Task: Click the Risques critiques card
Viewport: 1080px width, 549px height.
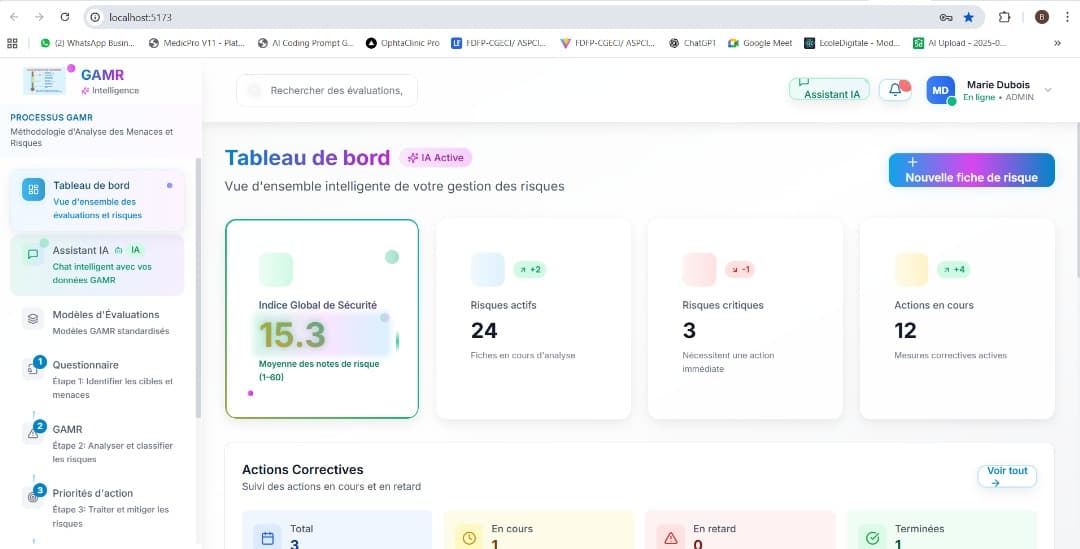Action: pyautogui.click(x=745, y=318)
